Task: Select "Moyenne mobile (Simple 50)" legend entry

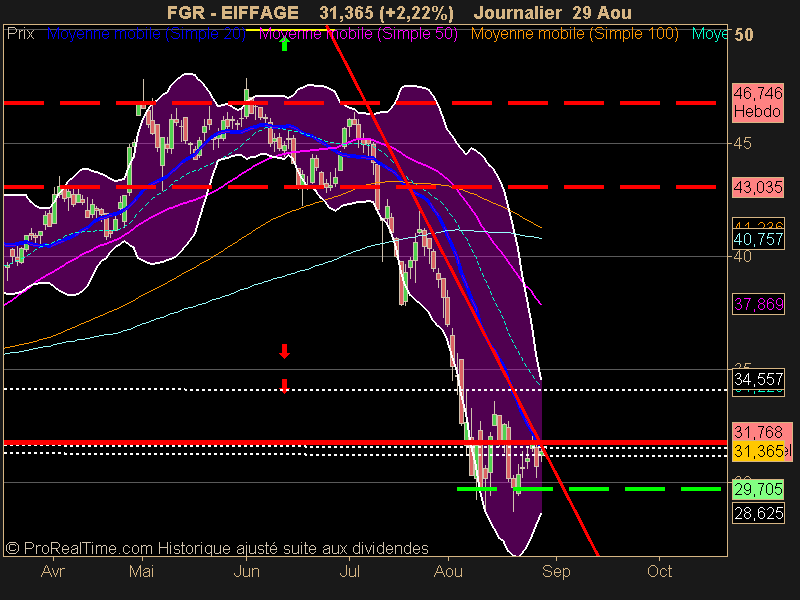Action: point(358,34)
